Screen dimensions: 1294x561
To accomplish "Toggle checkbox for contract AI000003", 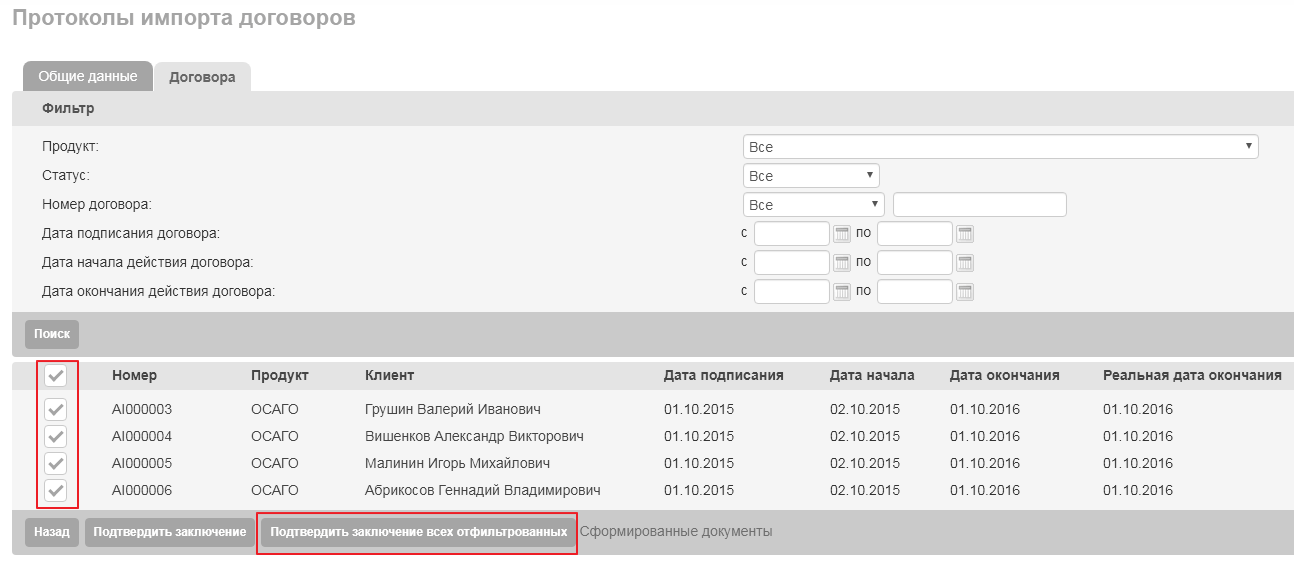I will coord(56,409).
